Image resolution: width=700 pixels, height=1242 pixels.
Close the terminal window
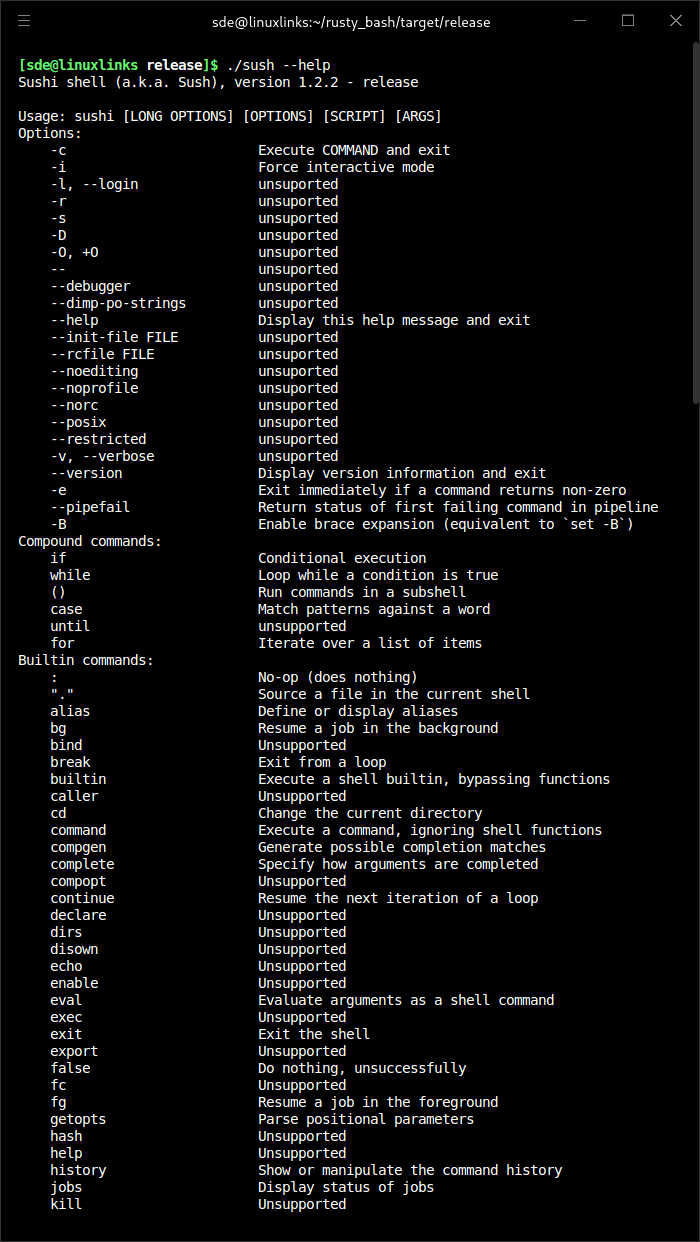pyautogui.click(x=676, y=21)
